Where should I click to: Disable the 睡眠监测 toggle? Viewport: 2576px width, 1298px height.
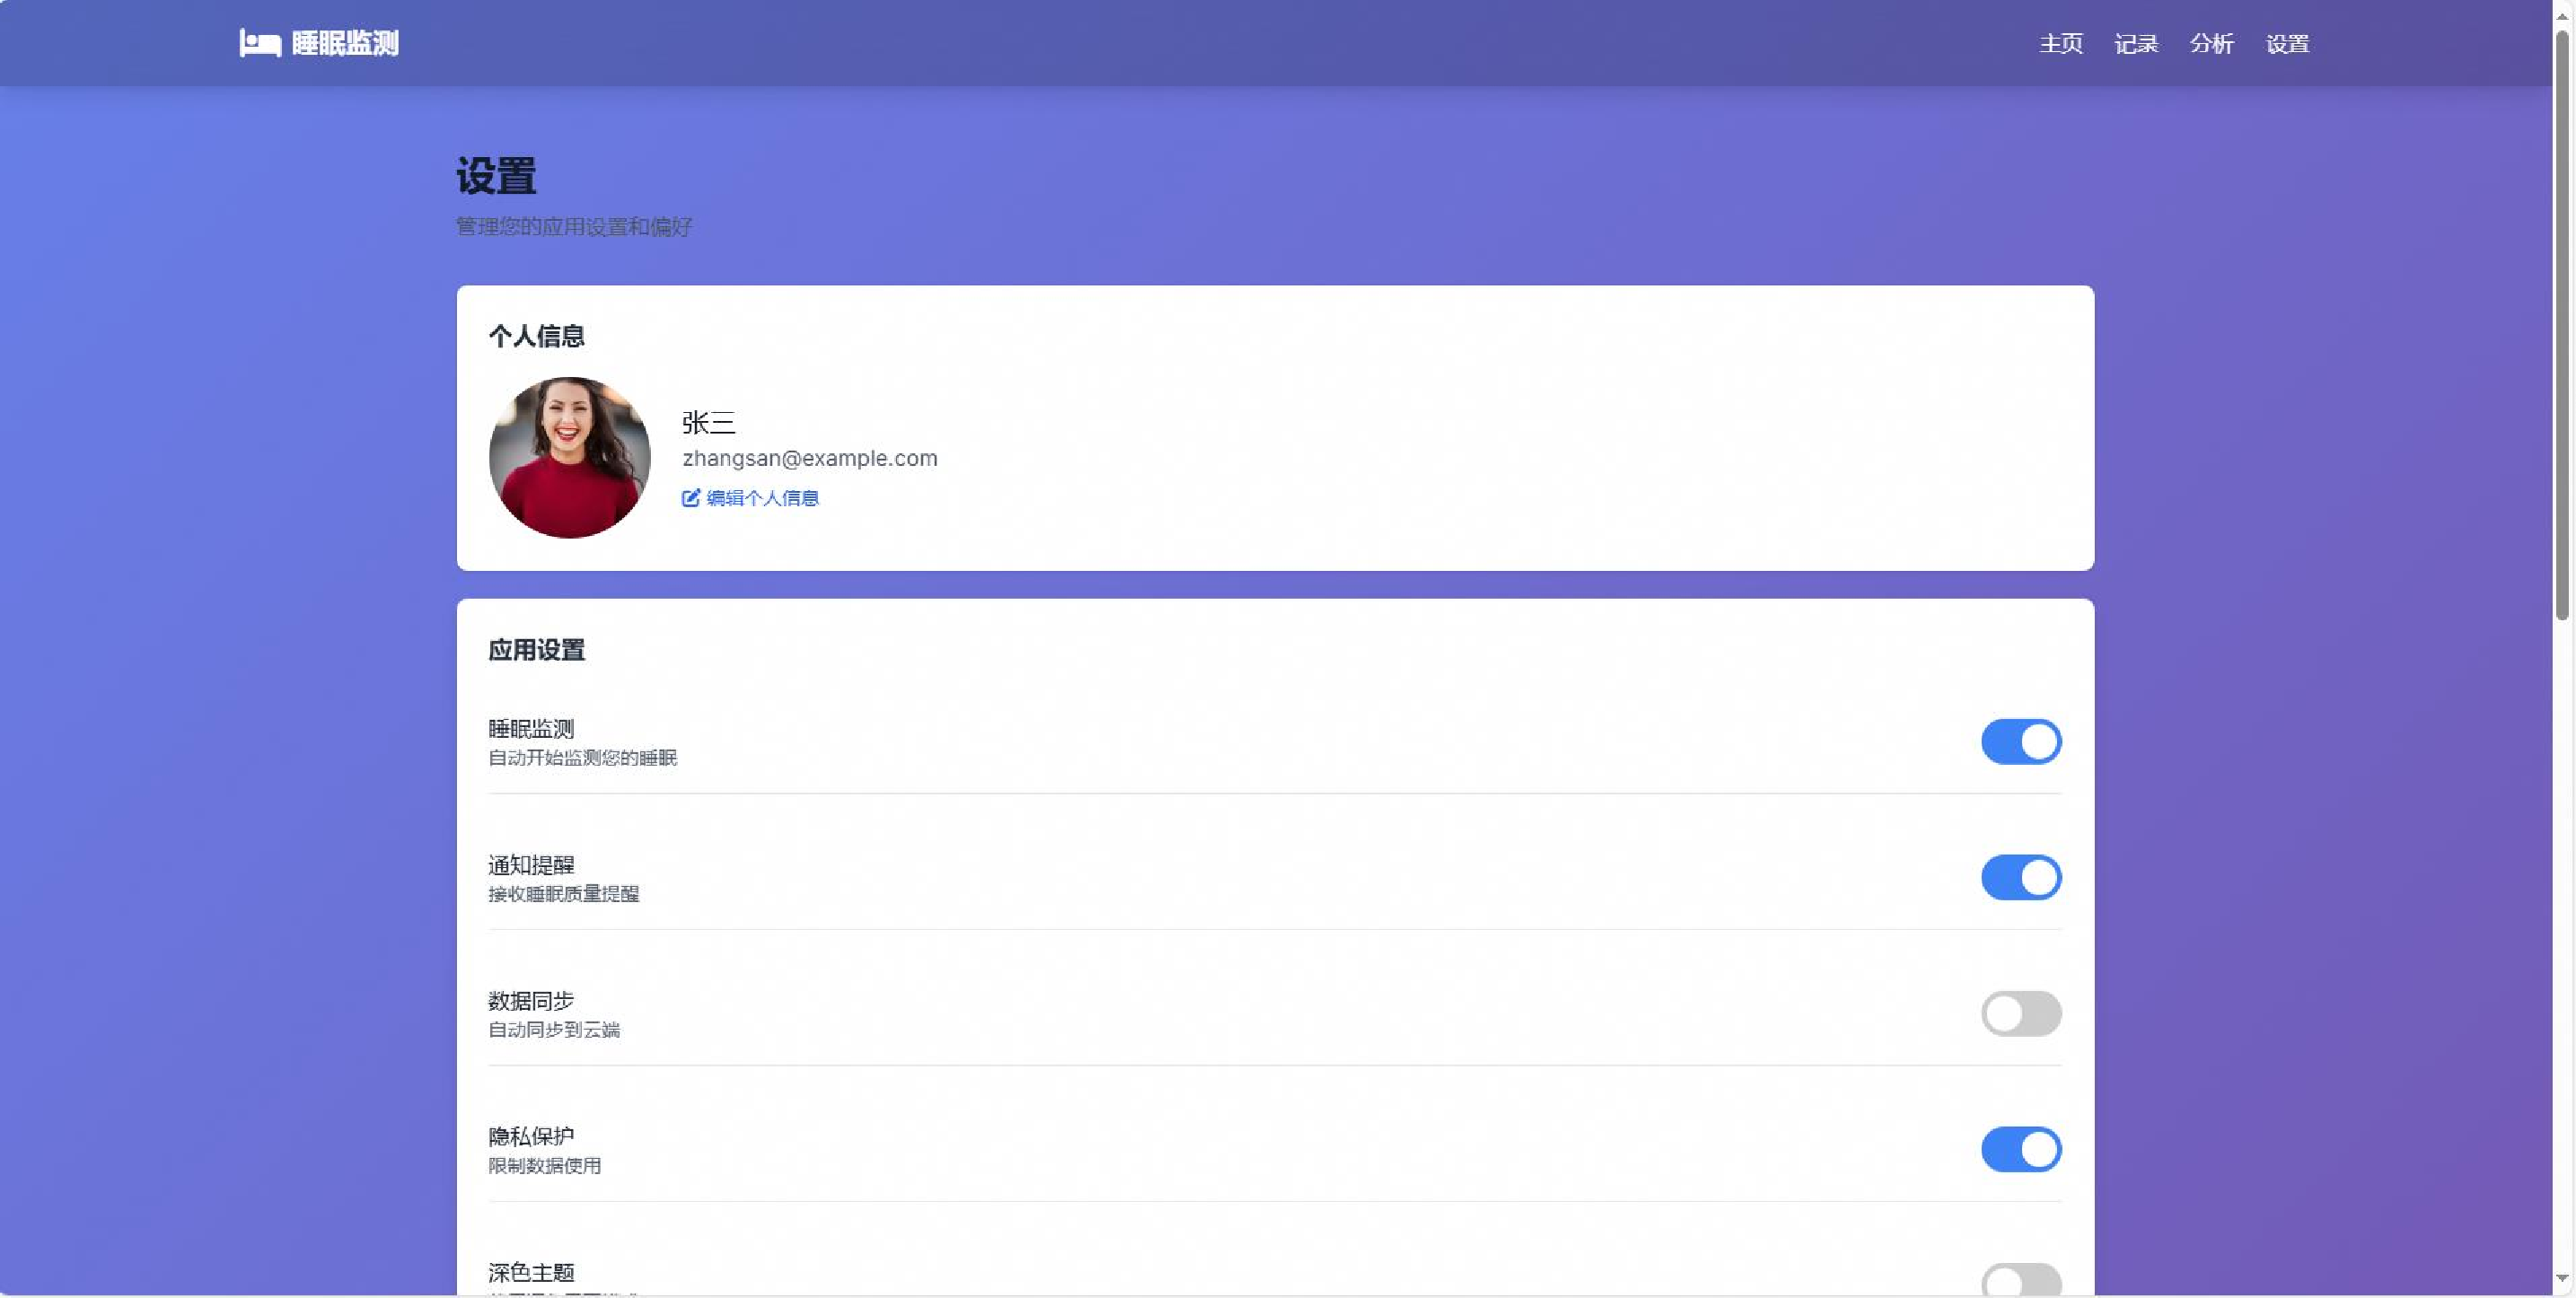pos(2020,741)
